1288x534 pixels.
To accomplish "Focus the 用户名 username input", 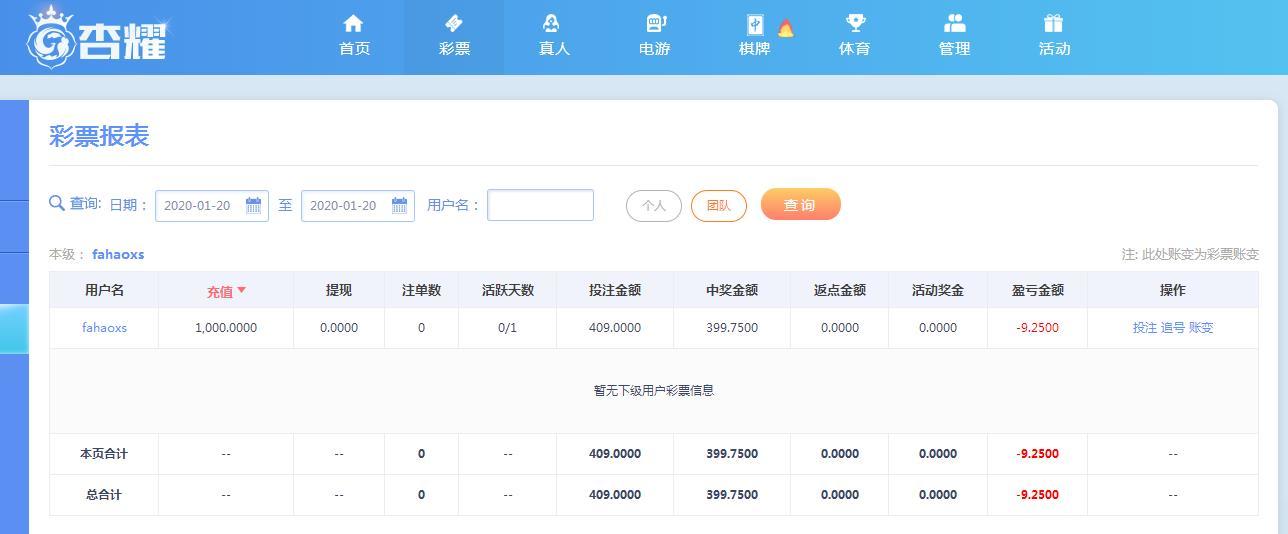I will (x=540, y=205).
